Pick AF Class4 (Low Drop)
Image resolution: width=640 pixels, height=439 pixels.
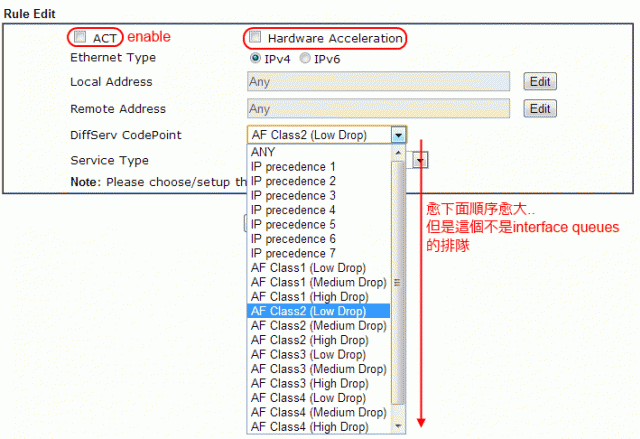[x=318, y=398]
